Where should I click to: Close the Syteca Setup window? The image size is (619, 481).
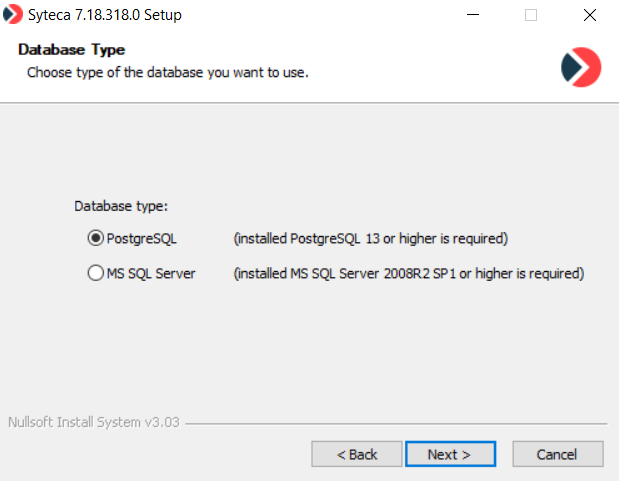589,16
